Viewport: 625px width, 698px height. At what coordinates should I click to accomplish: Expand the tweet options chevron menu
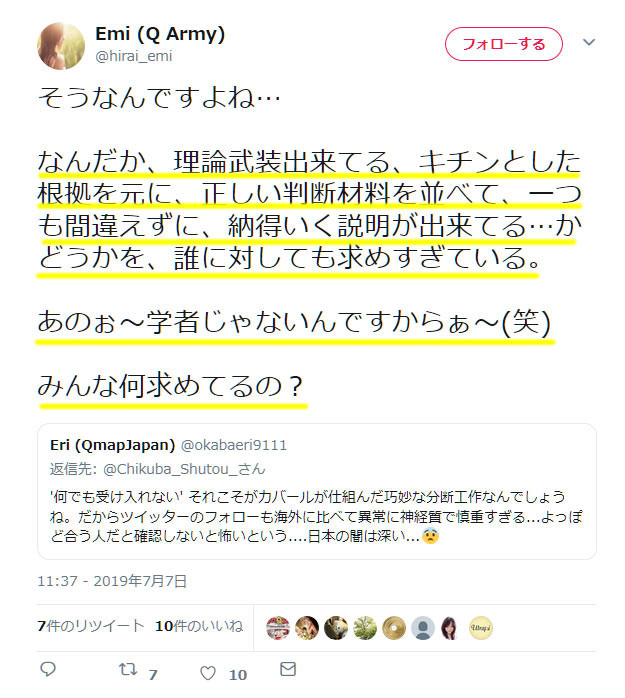tap(589, 42)
